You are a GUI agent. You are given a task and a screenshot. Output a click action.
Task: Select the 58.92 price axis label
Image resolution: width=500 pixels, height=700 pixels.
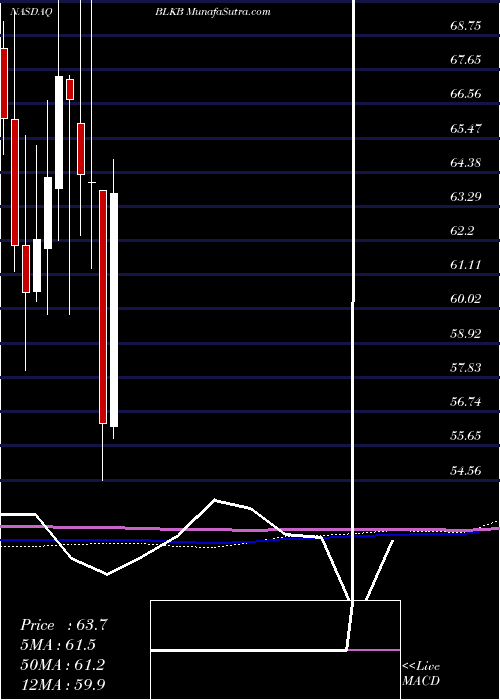466,333
